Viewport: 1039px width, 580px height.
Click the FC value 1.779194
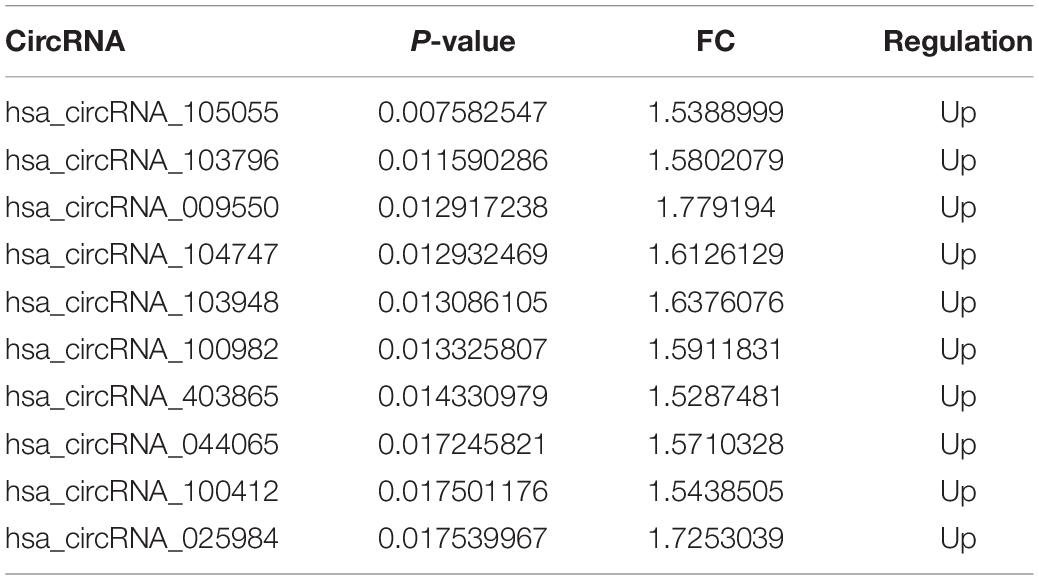click(x=716, y=207)
